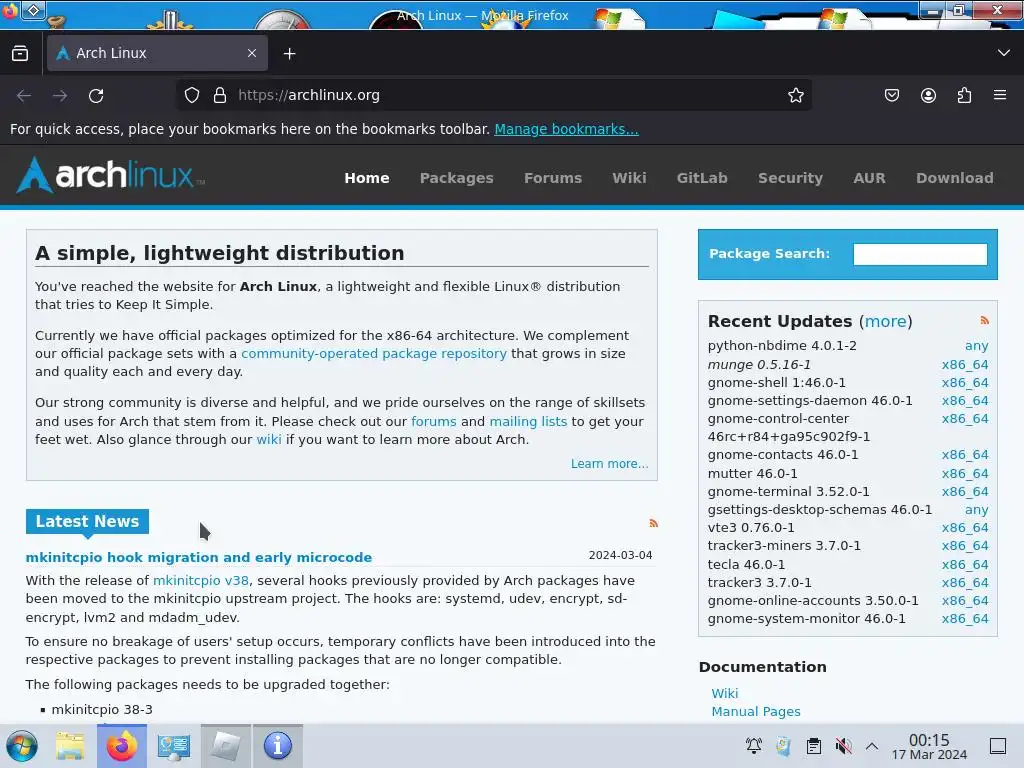
Task: Open the clock showing 00:15
Action: tap(929, 746)
